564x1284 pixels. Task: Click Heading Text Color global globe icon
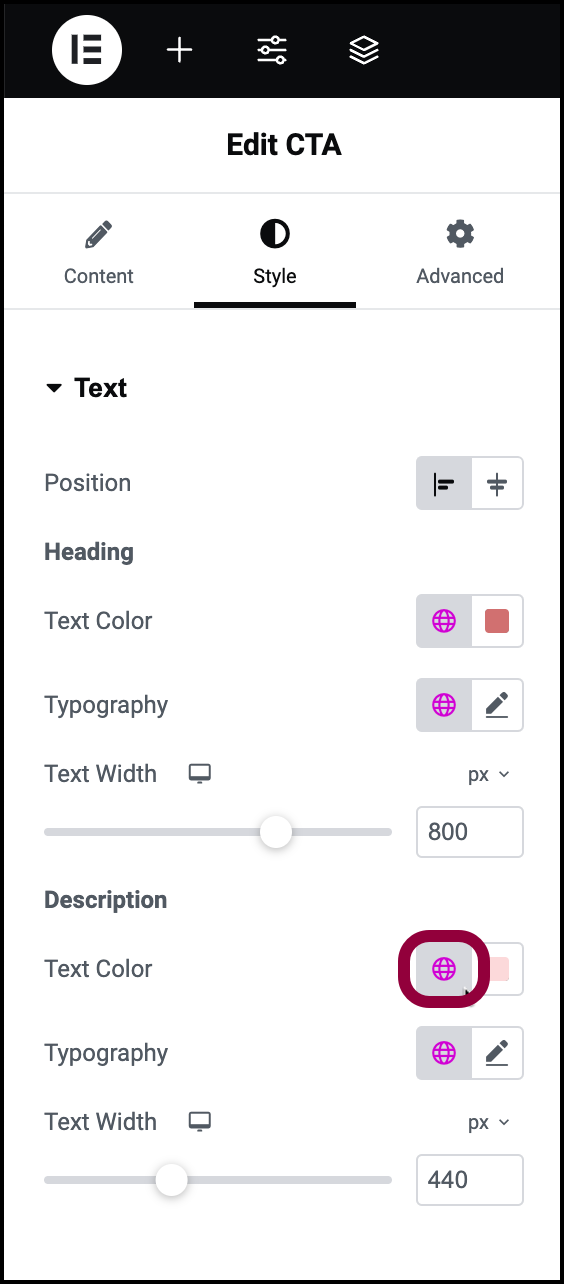click(x=444, y=621)
